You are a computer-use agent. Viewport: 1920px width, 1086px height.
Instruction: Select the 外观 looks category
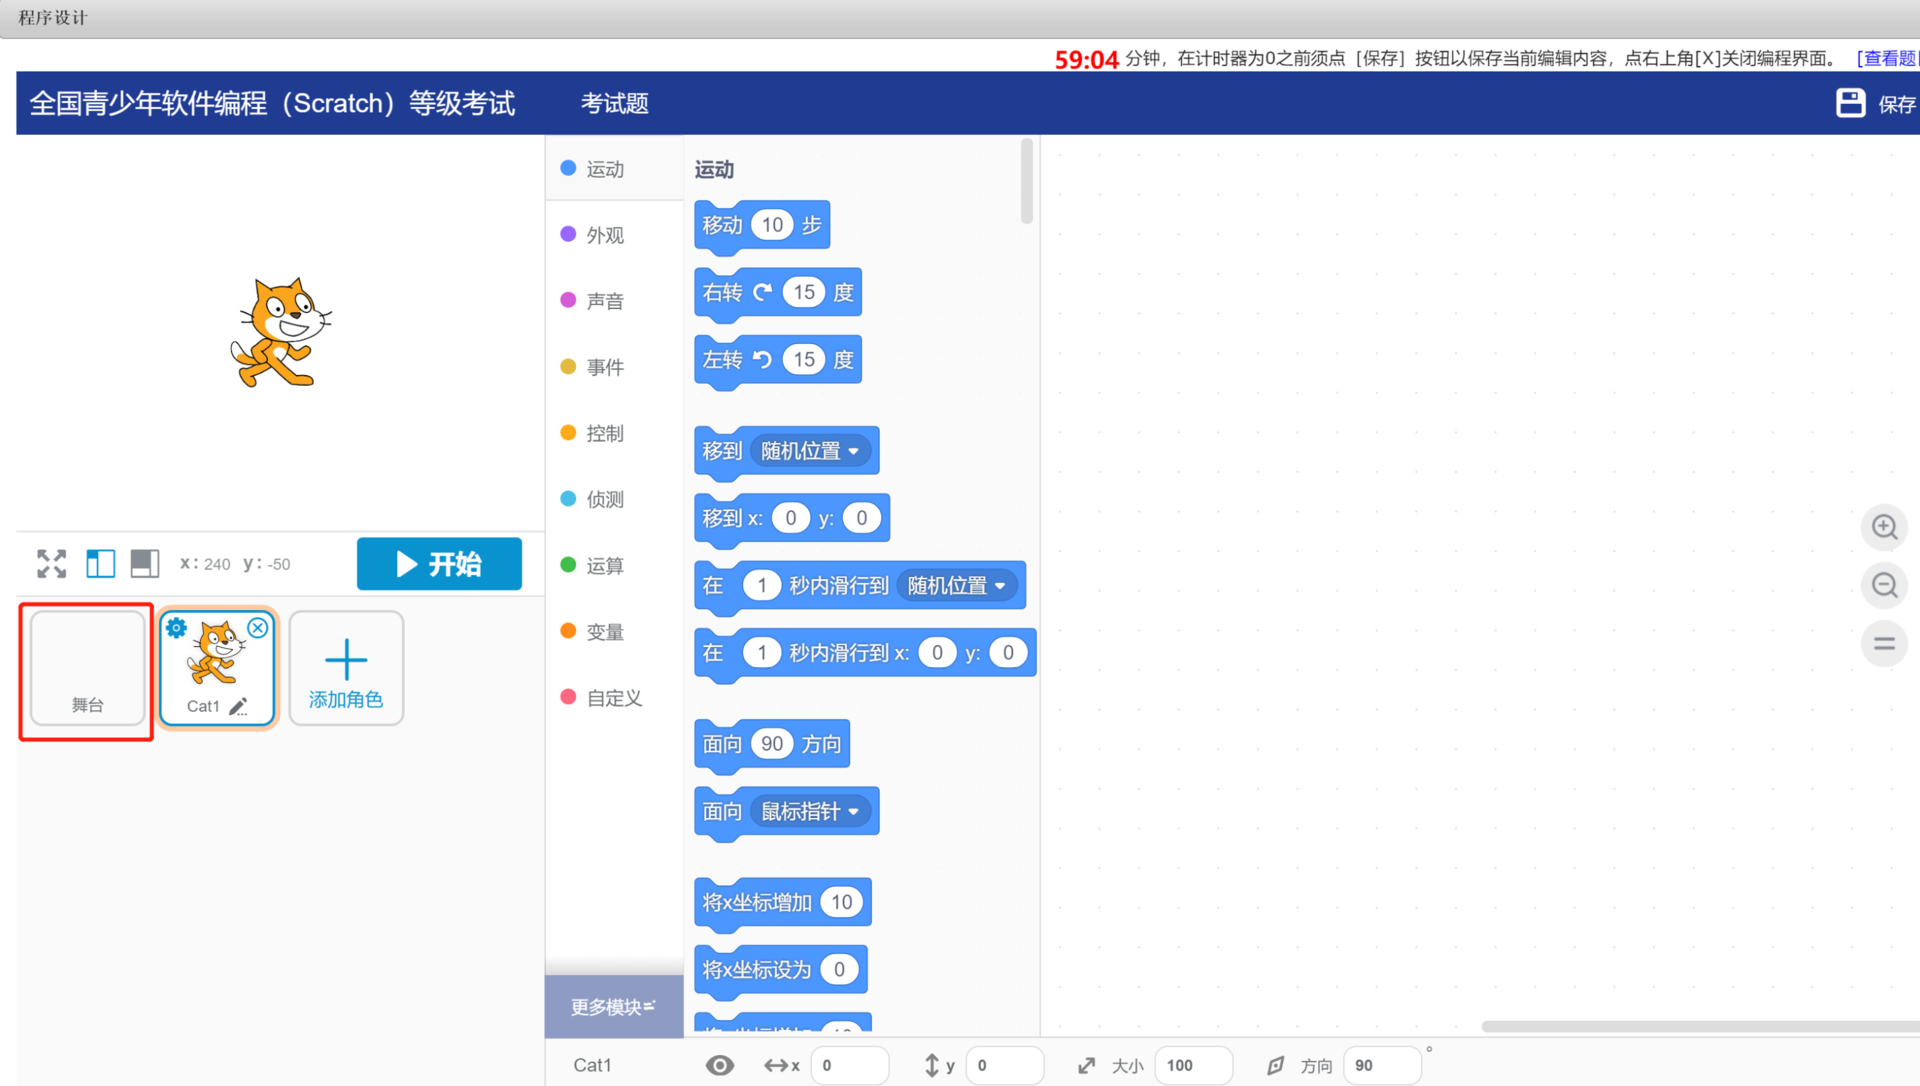[604, 235]
